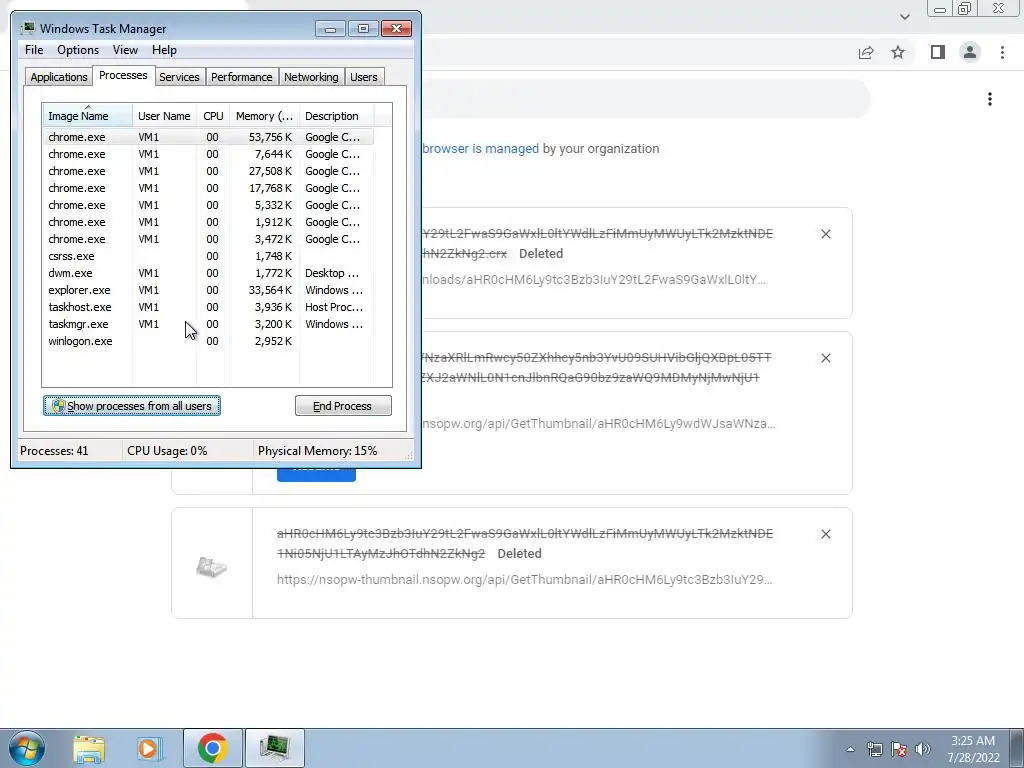This screenshot has width=1024, height=768.
Task: Select the Processes tab
Action: (123, 75)
